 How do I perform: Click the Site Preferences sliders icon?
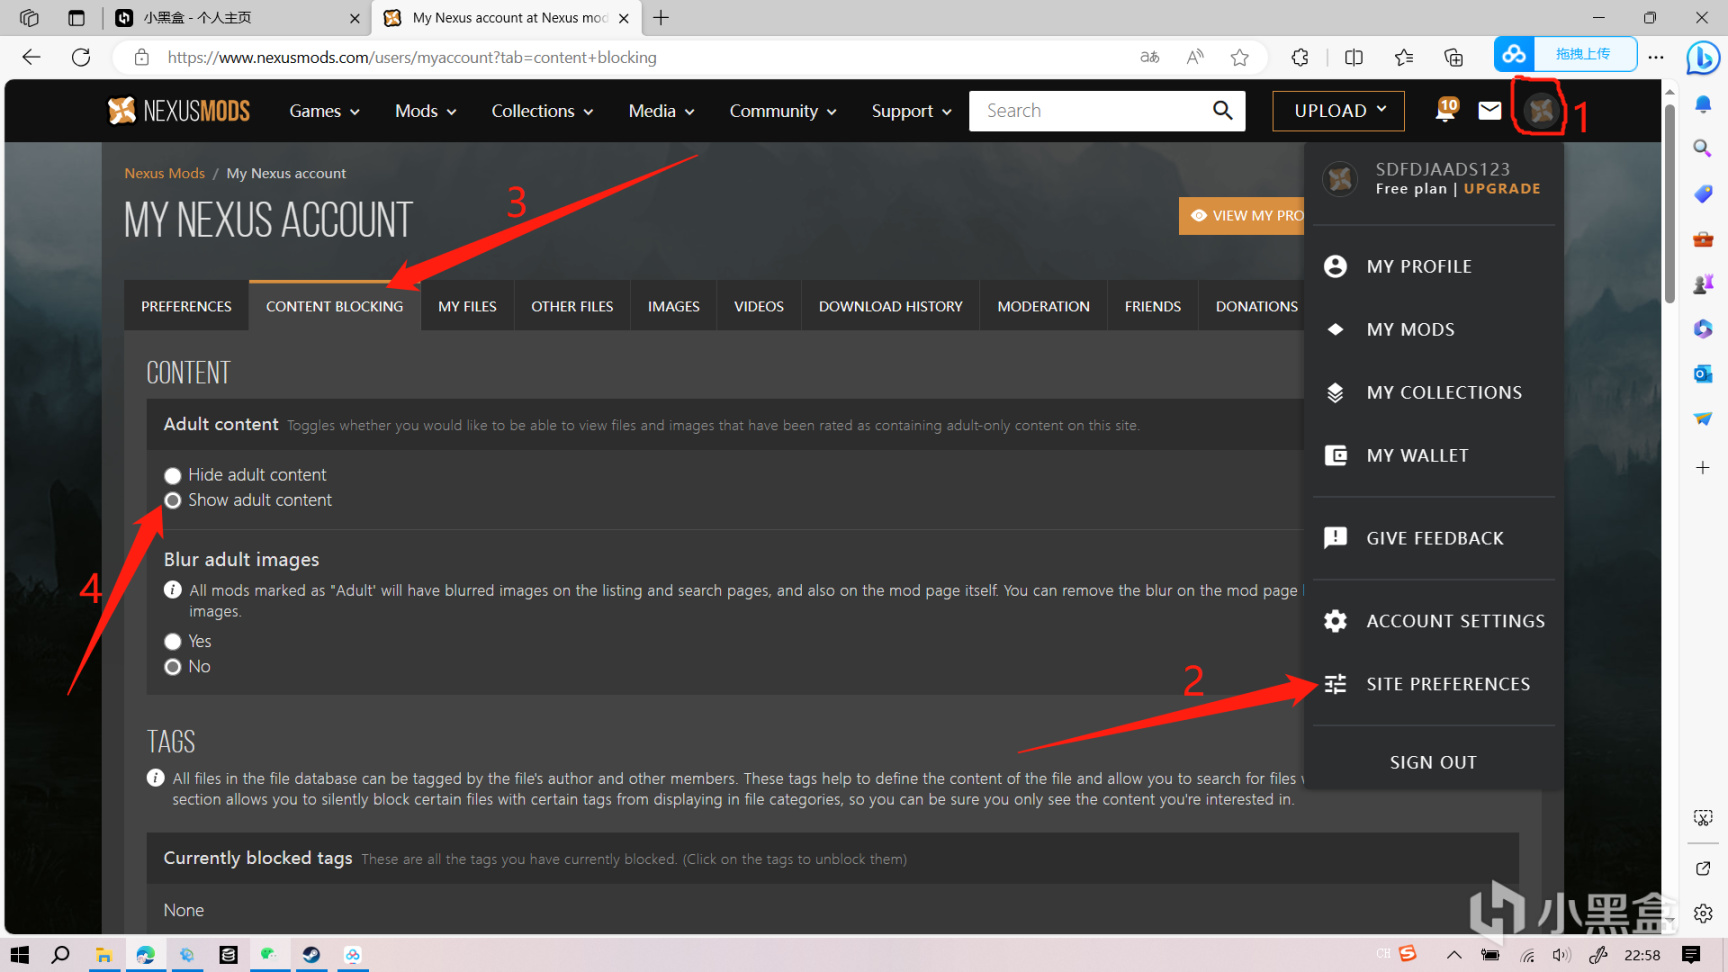(x=1335, y=684)
